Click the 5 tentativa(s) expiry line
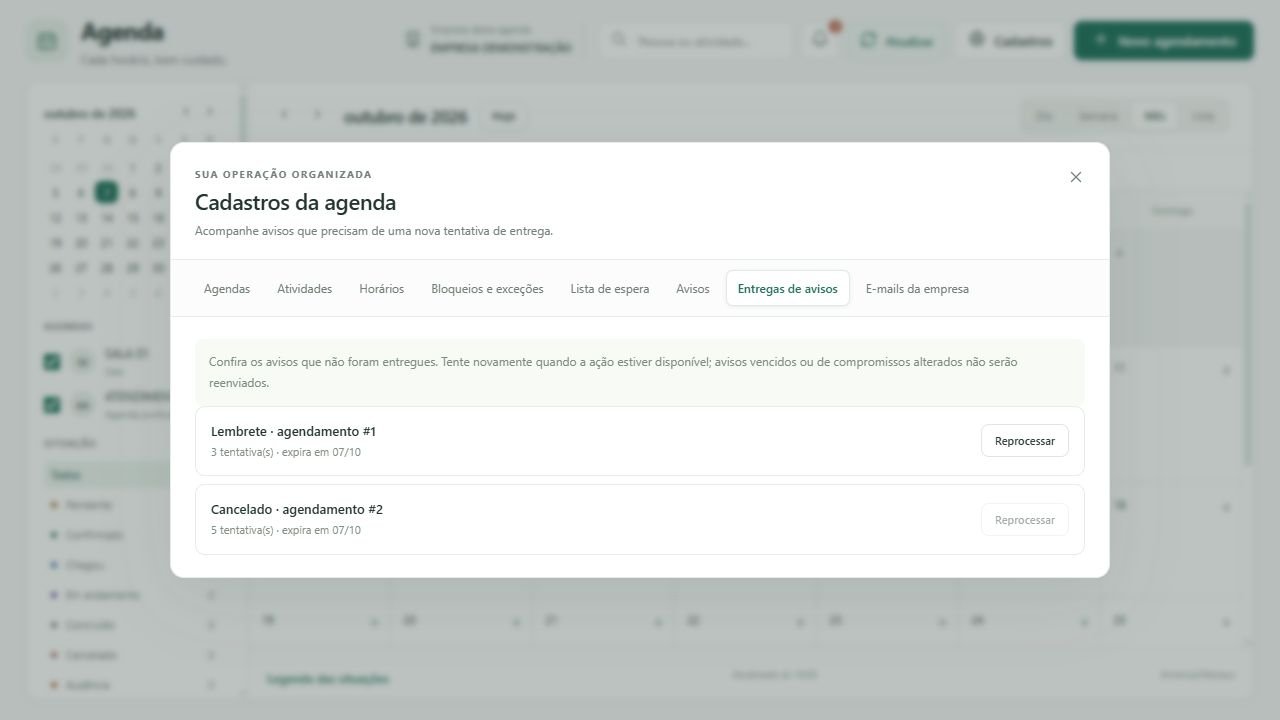Viewport: 1280px width, 720px height. pyautogui.click(x=286, y=531)
